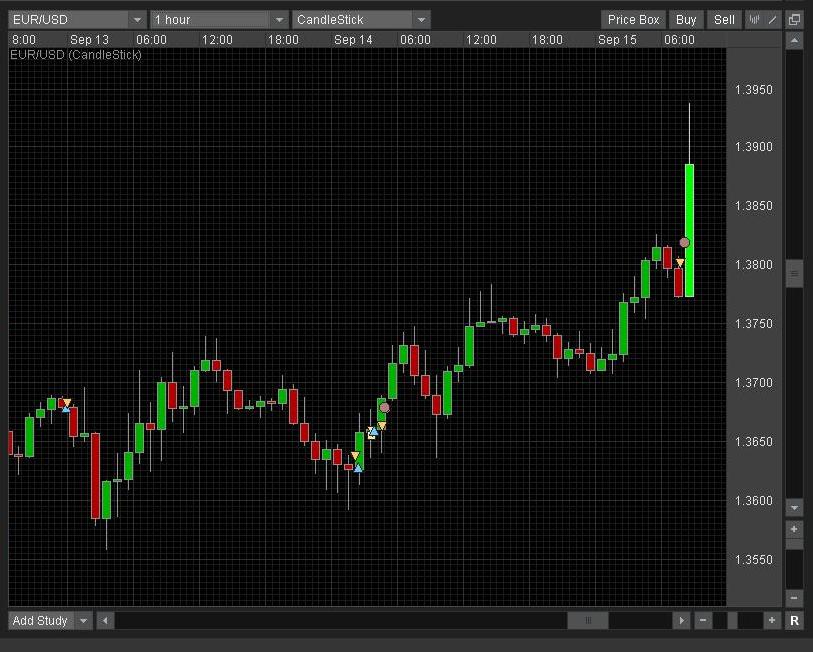The width and height of the screenshot is (813, 652).
Task: Click the brown circle marker near 1.3820
Action: tap(685, 243)
